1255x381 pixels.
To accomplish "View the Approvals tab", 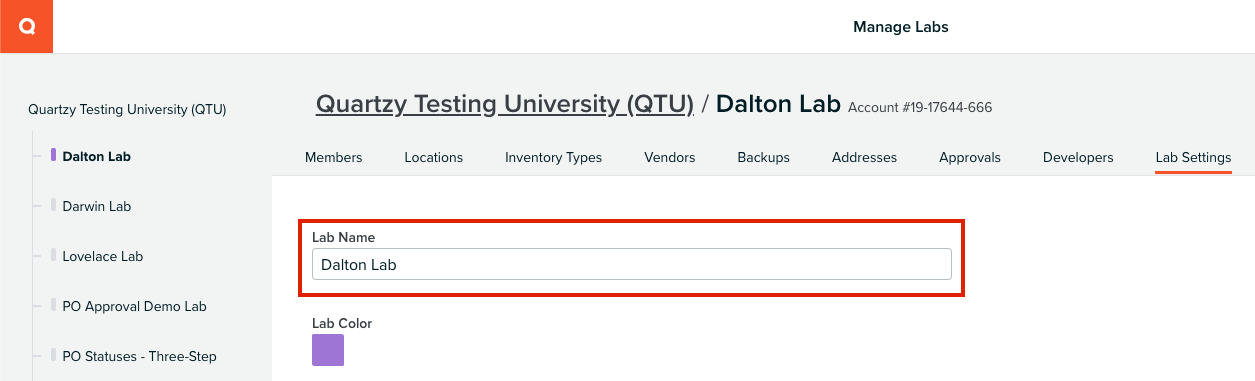I will tap(969, 157).
